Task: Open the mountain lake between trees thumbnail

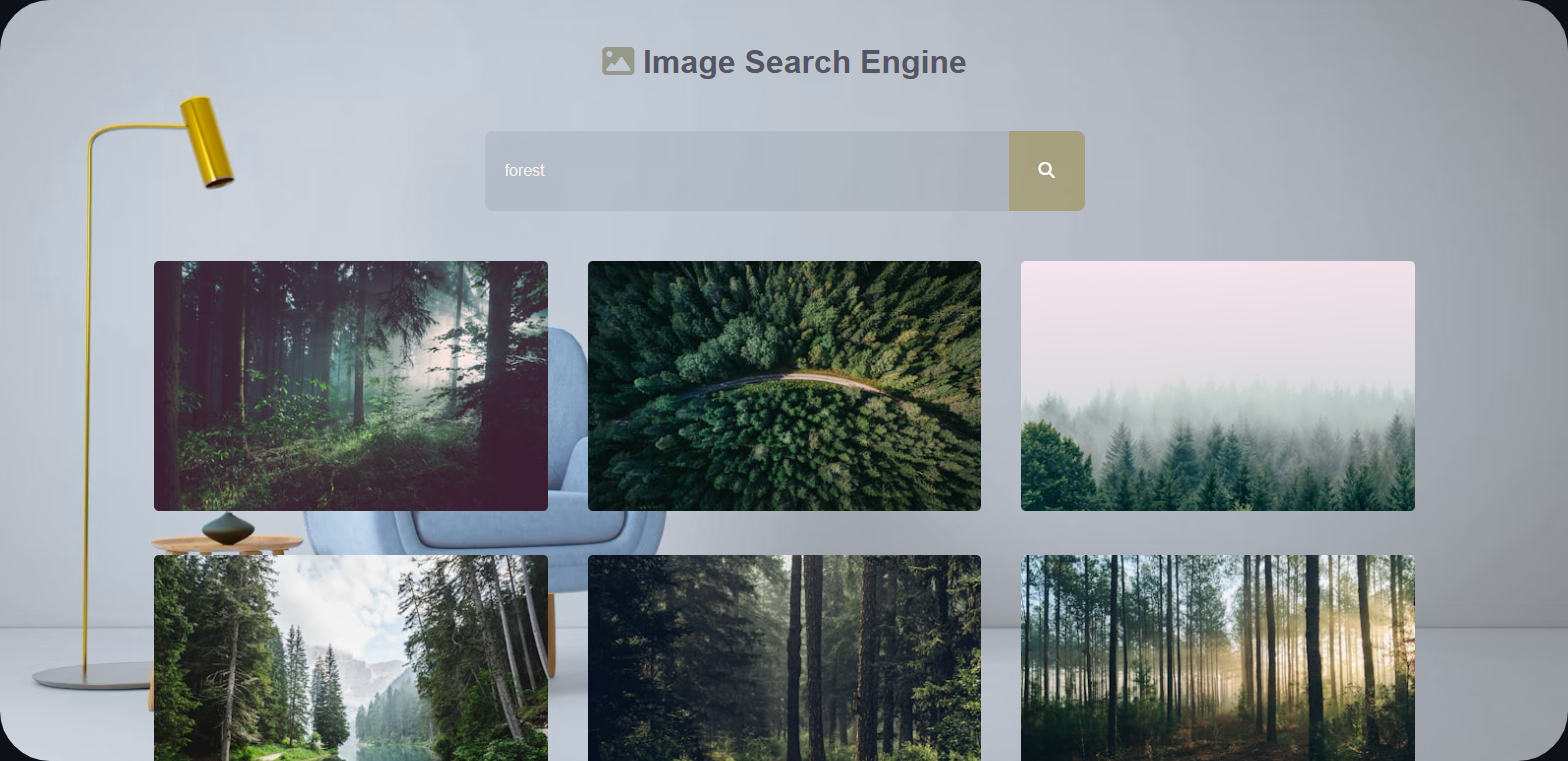Action: click(x=351, y=658)
